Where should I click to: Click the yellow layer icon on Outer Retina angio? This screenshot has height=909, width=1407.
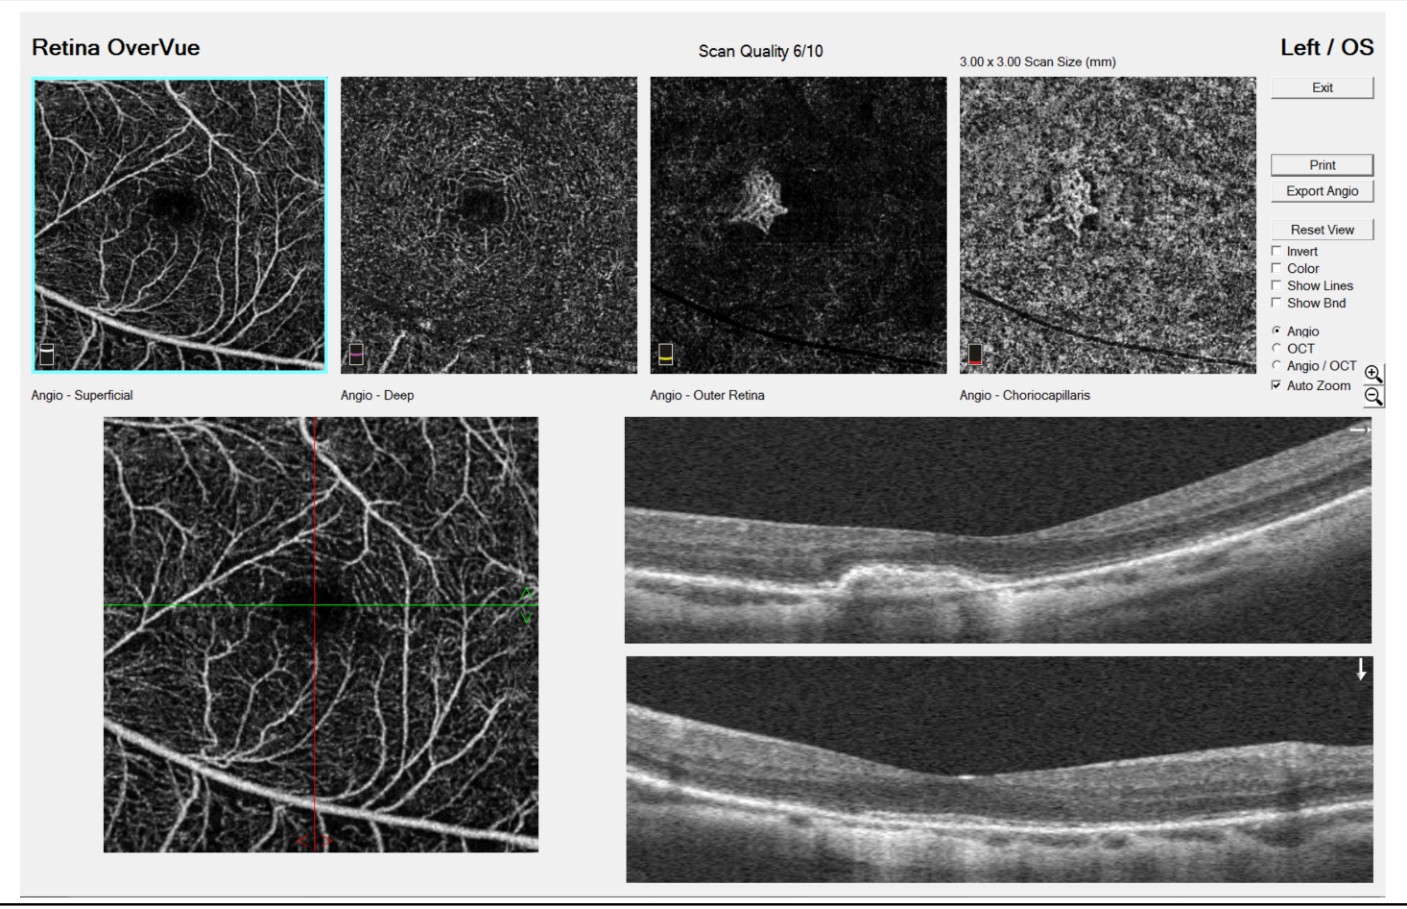tap(666, 354)
